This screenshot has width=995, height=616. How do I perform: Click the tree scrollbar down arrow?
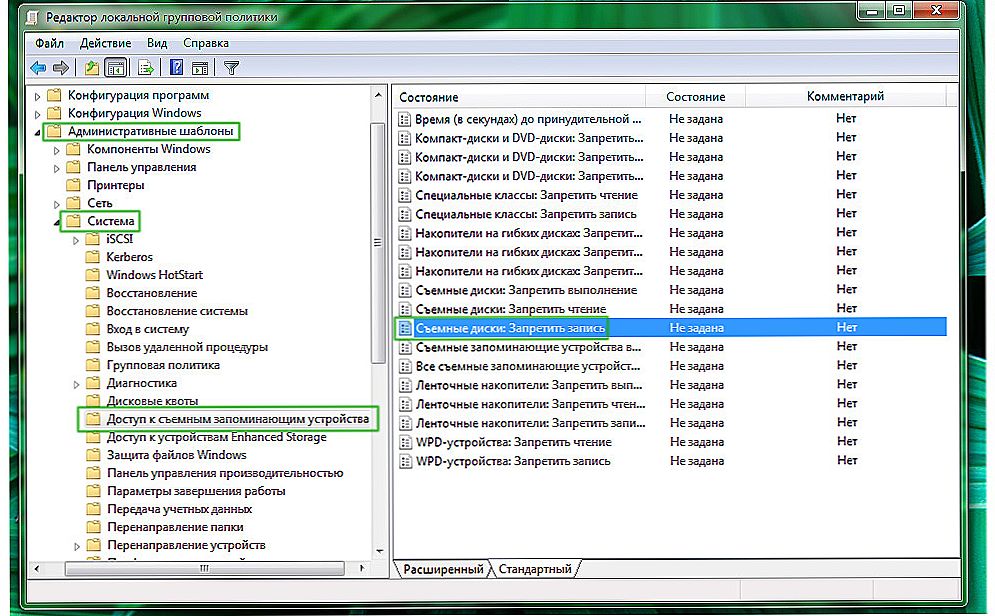[378, 551]
